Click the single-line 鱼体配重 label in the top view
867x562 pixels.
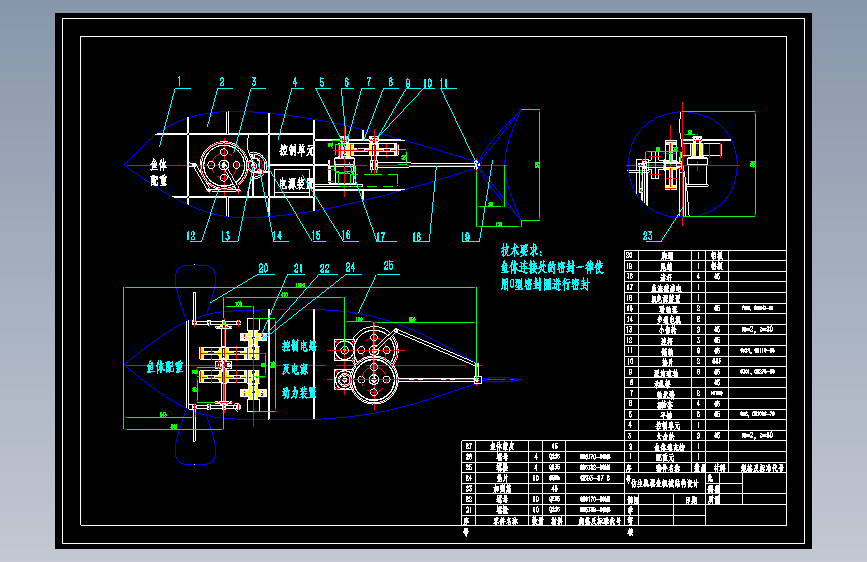pyautogui.click(x=165, y=367)
